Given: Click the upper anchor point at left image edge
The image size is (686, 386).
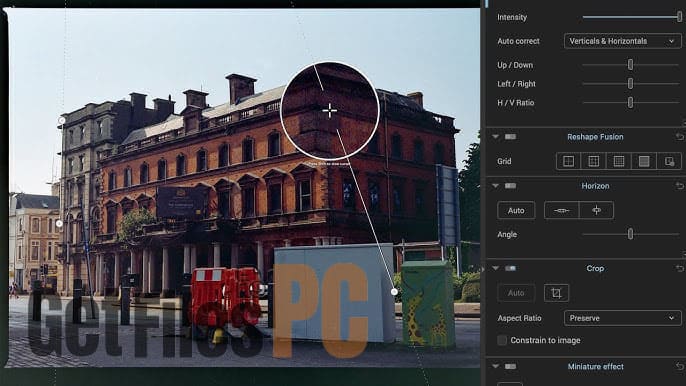Looking at the screenshot, I should (x=62, y=120).
